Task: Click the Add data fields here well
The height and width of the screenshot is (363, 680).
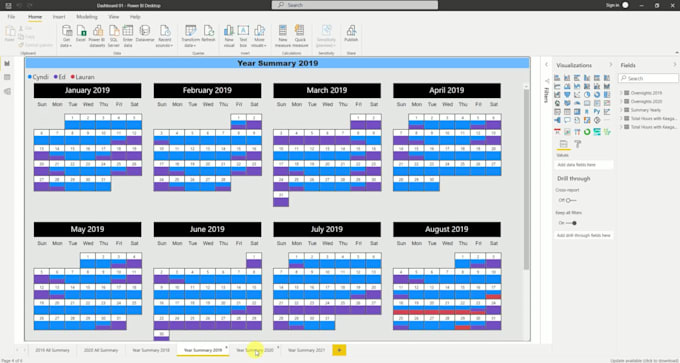Action: click(584, 165)
